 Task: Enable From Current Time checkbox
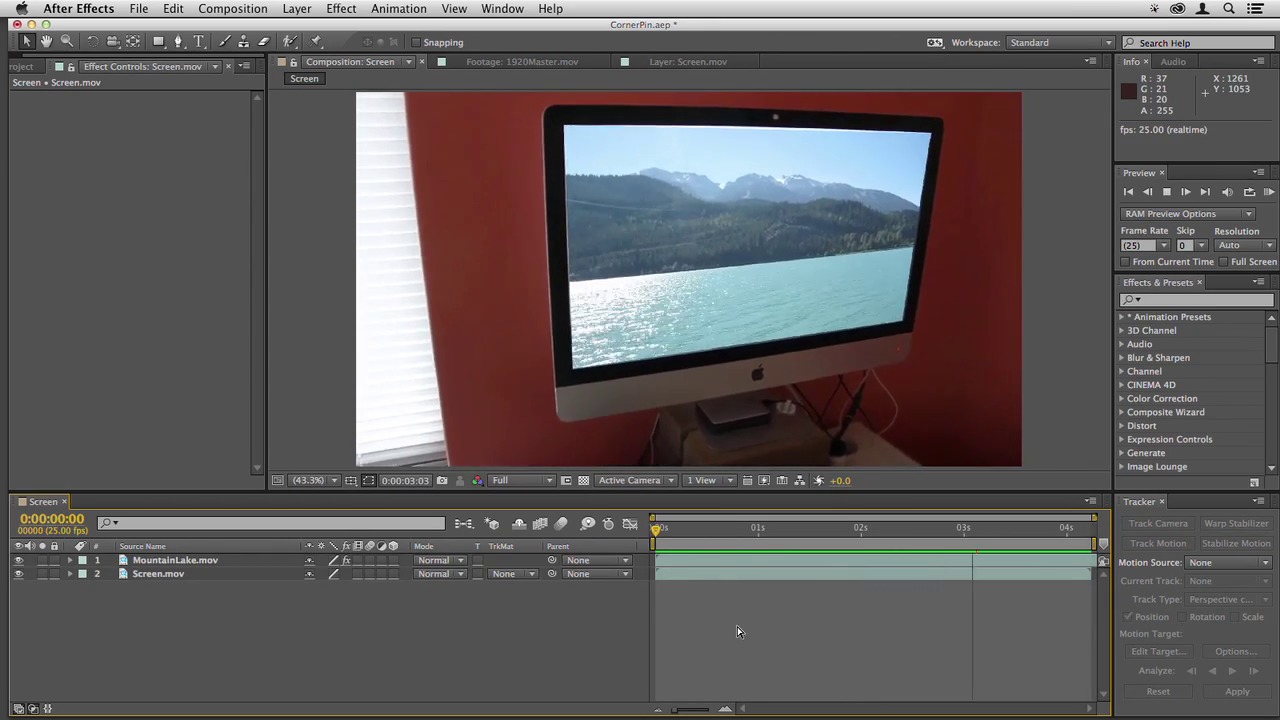tap(1126, 262)
